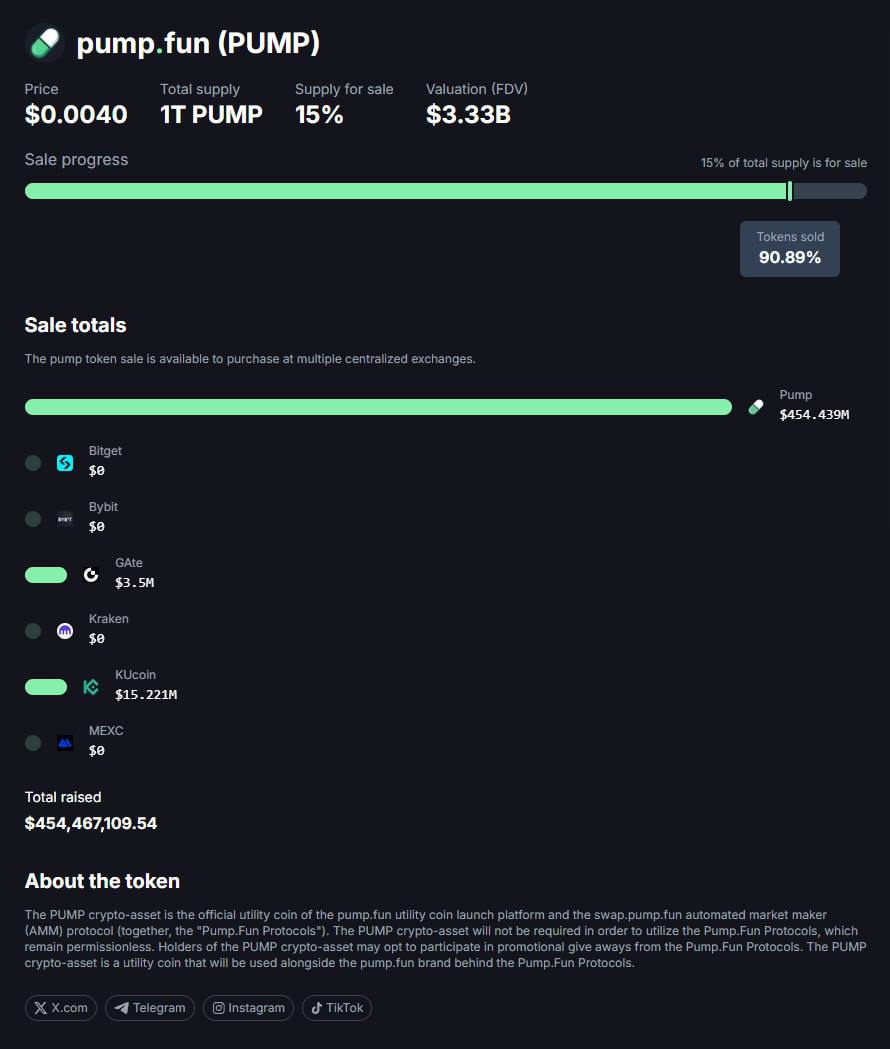The image size is (890, 1049).
Task: Click the Total raised dollar amount
Action: [91, 823]
